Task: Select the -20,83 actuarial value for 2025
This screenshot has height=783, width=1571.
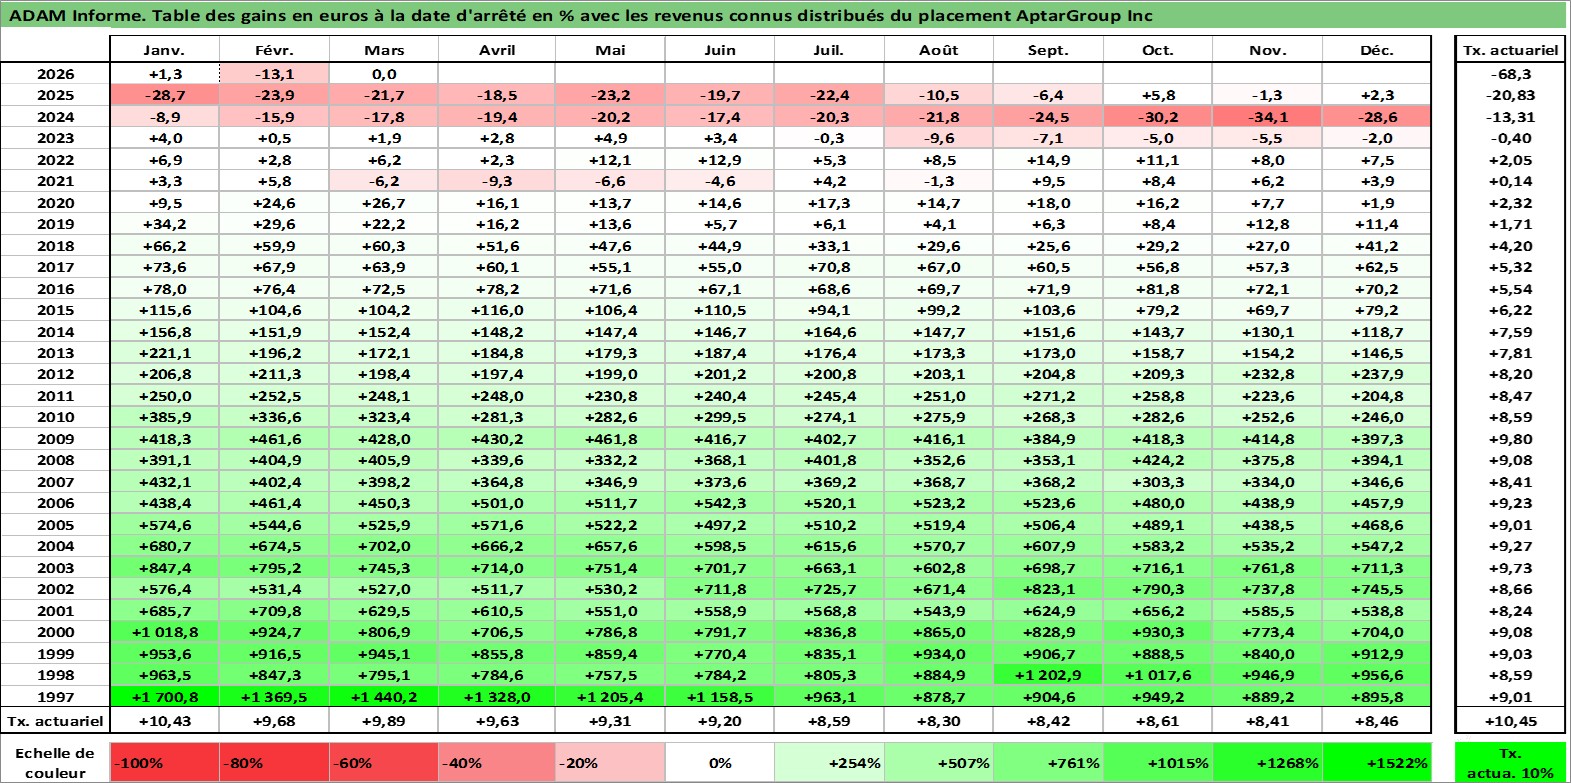Action: tap(1510, 95)
